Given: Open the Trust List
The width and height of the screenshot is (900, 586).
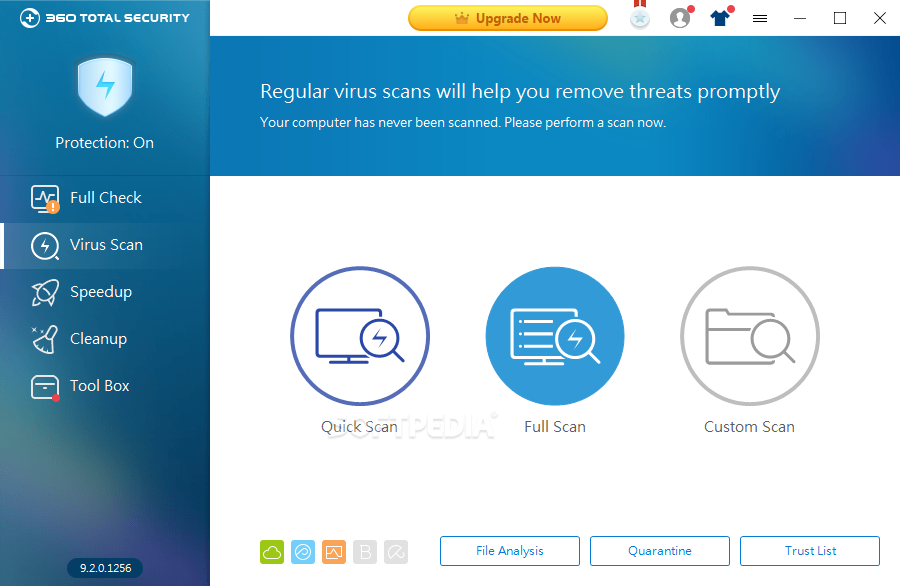Looking at the screenshot, I should click(810, 551).
